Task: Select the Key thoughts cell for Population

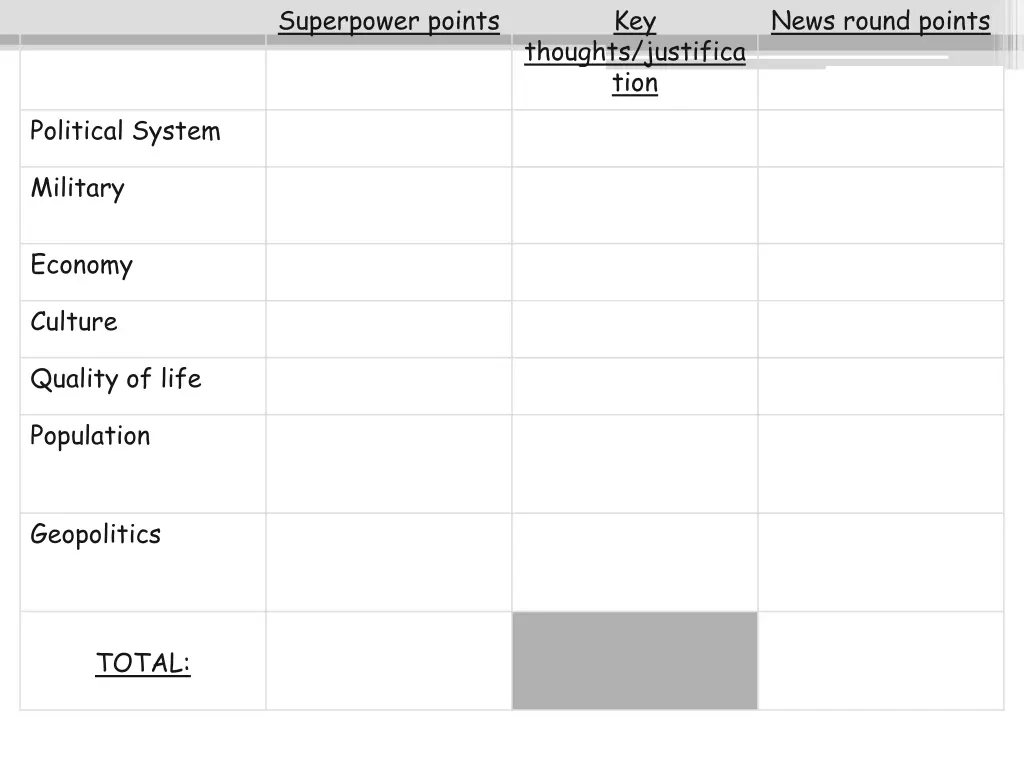Action: point(635,464)
